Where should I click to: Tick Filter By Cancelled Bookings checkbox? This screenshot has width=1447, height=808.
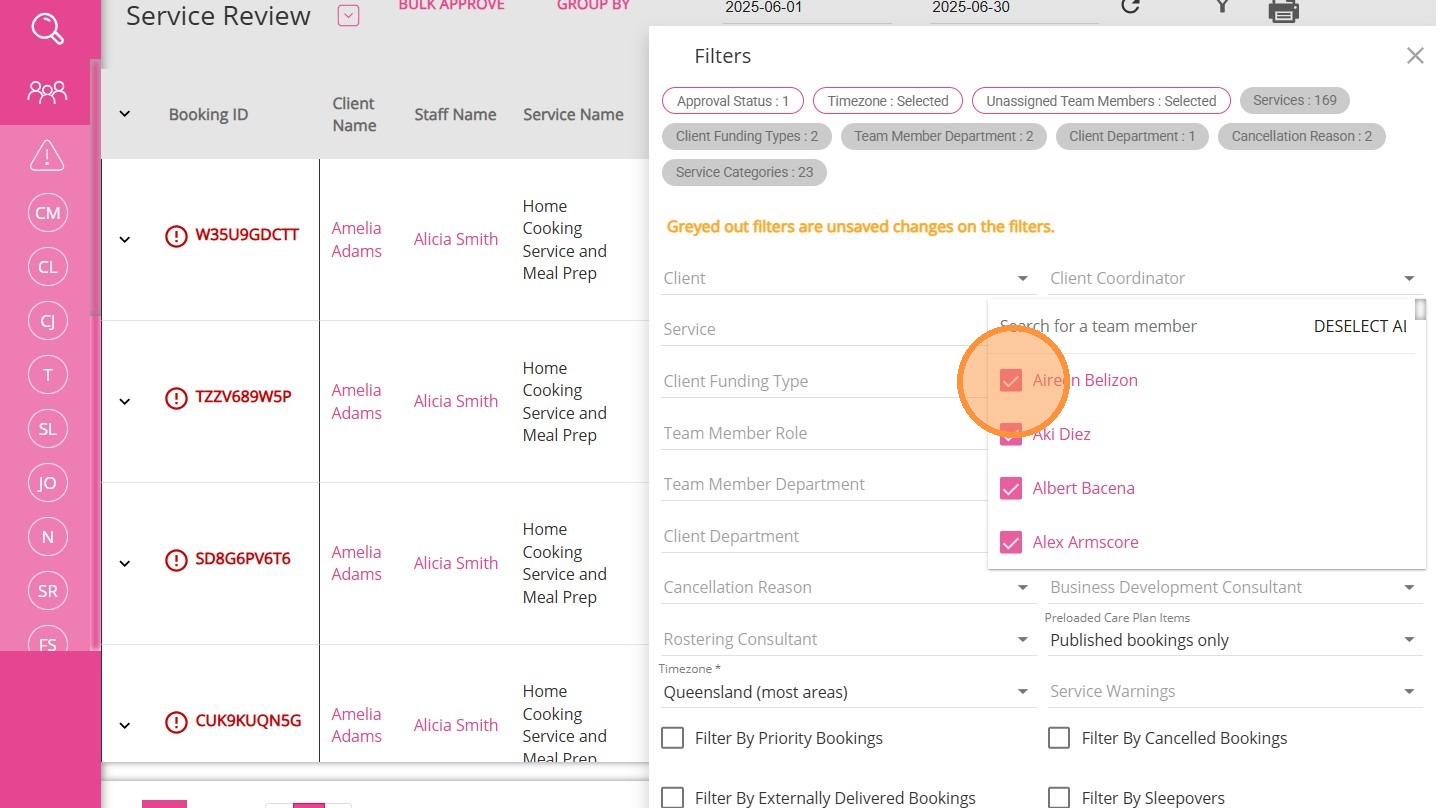coord(1059,738)
